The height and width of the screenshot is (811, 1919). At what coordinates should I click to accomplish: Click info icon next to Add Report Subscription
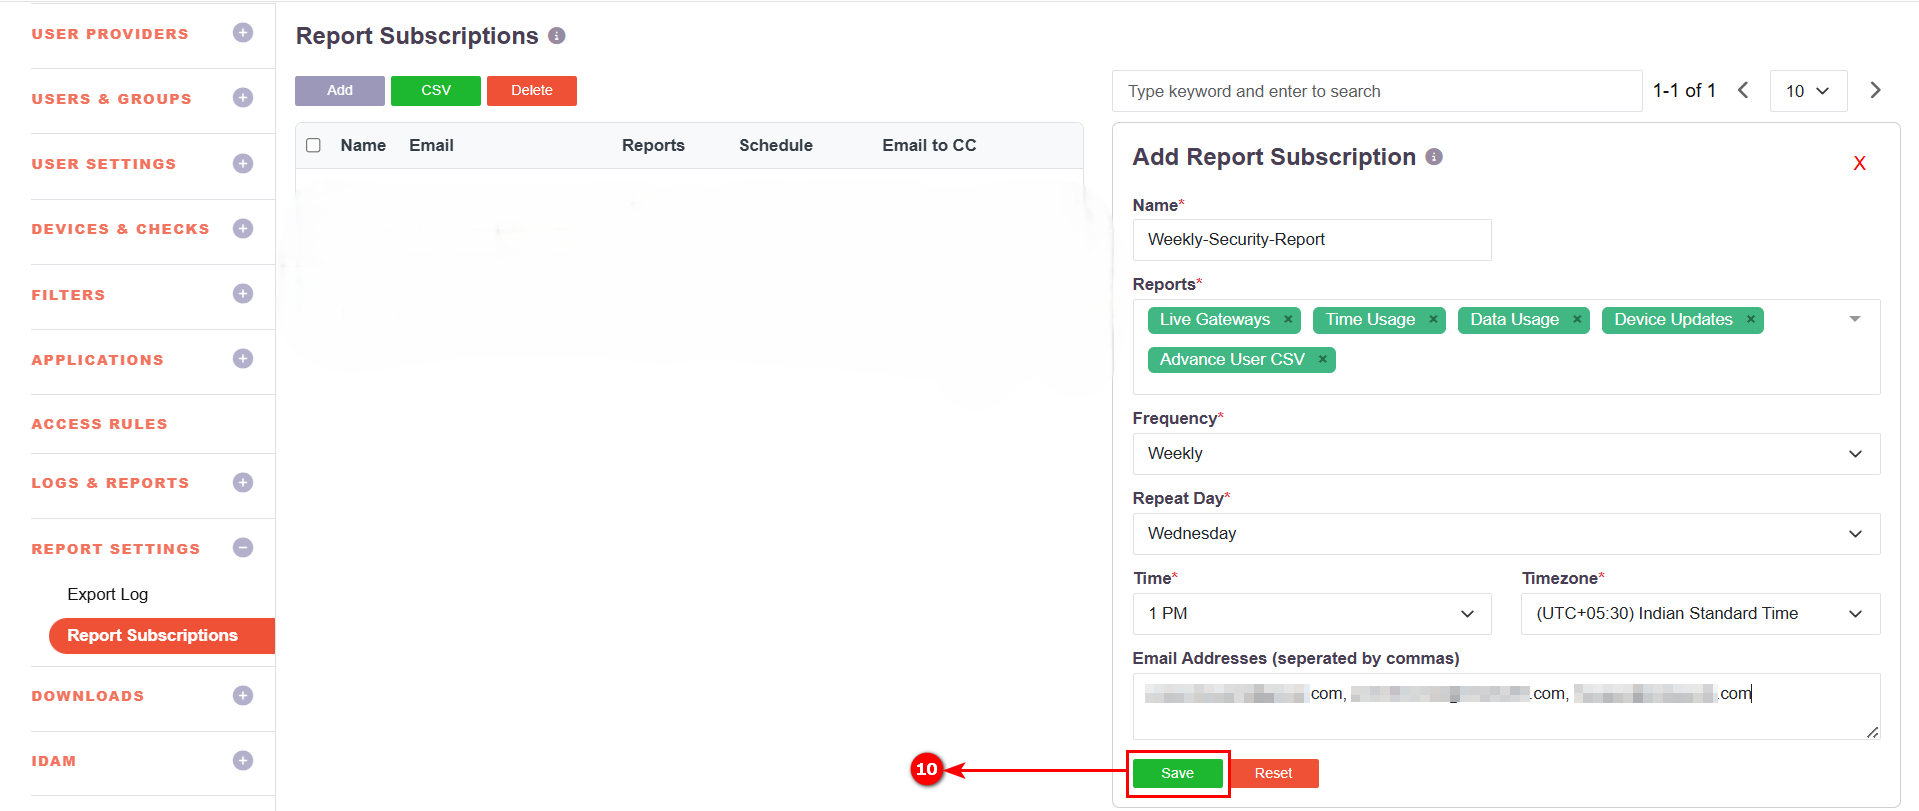point(1434,157)
